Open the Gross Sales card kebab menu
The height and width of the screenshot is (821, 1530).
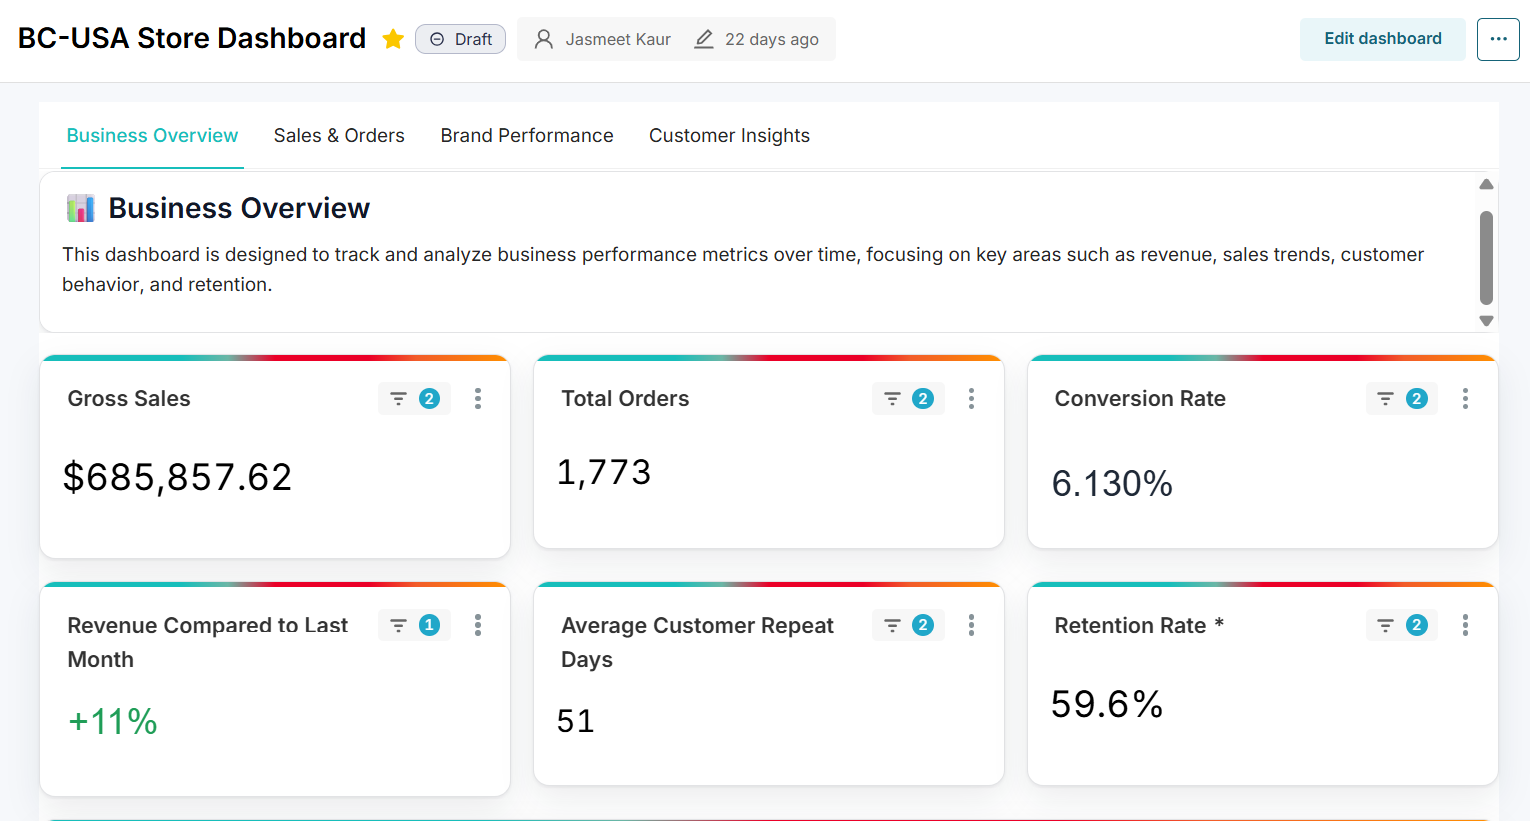[x=478, y=399]
